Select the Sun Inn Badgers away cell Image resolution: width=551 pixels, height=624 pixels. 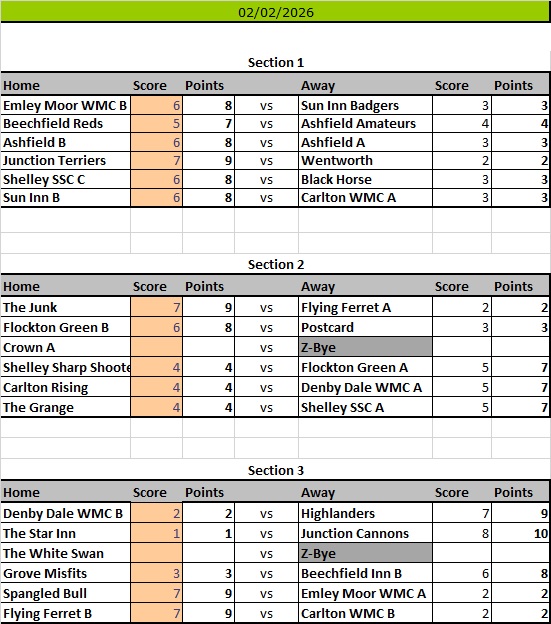(x=365, y=105)
